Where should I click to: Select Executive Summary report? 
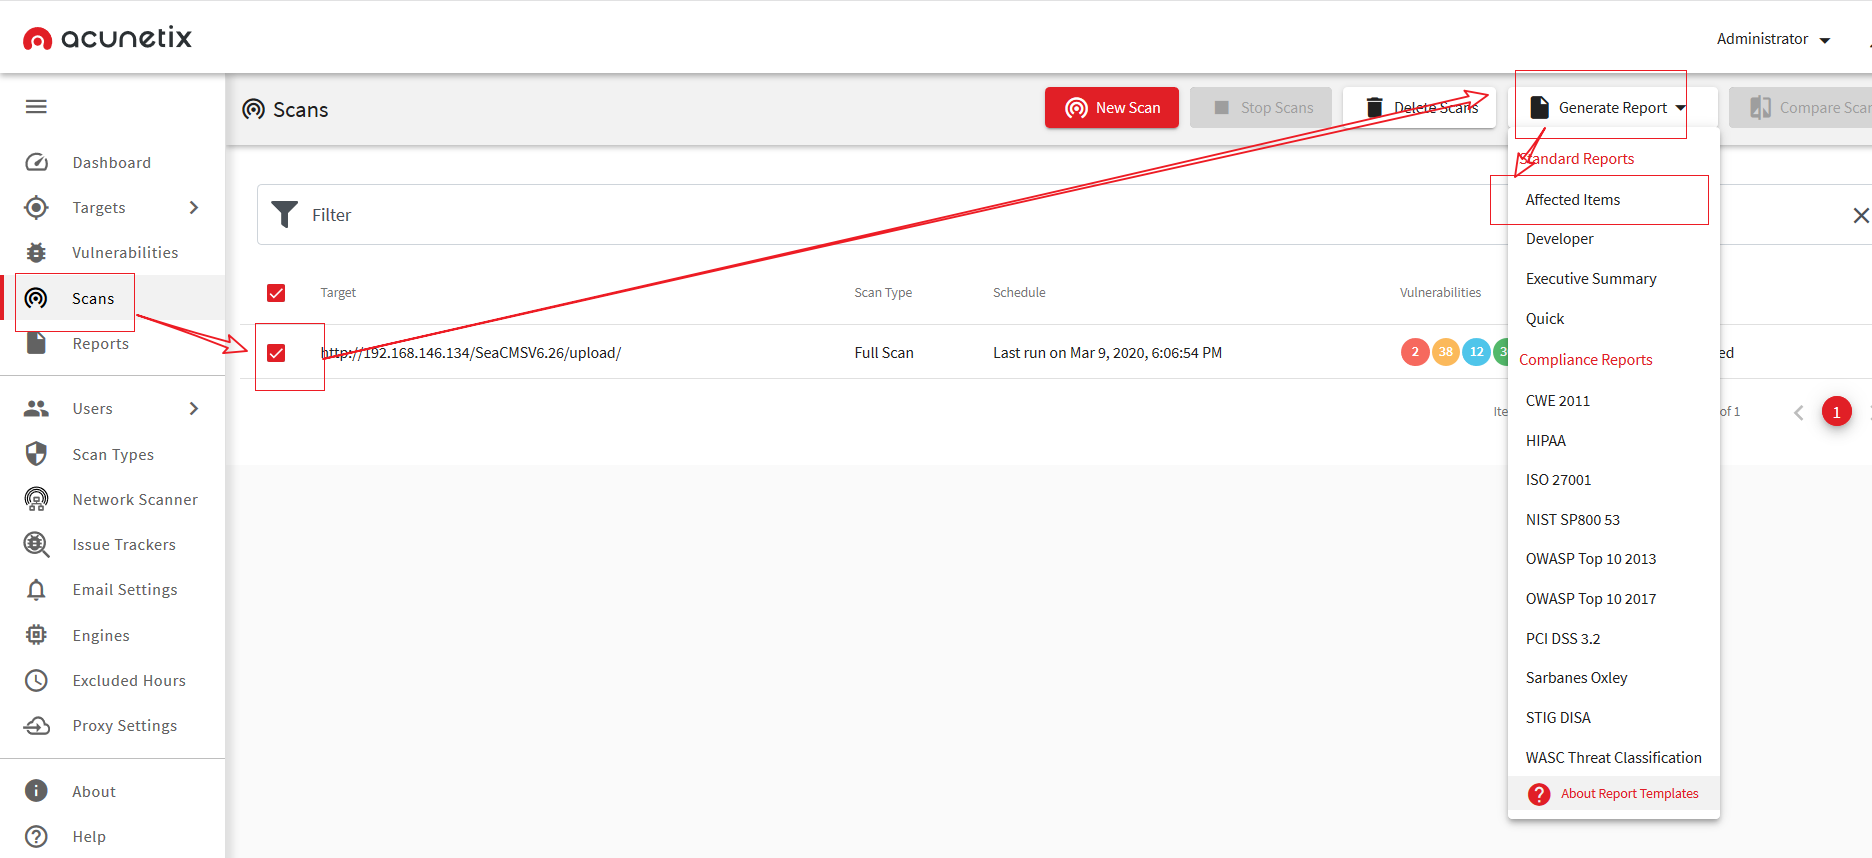1591,279
